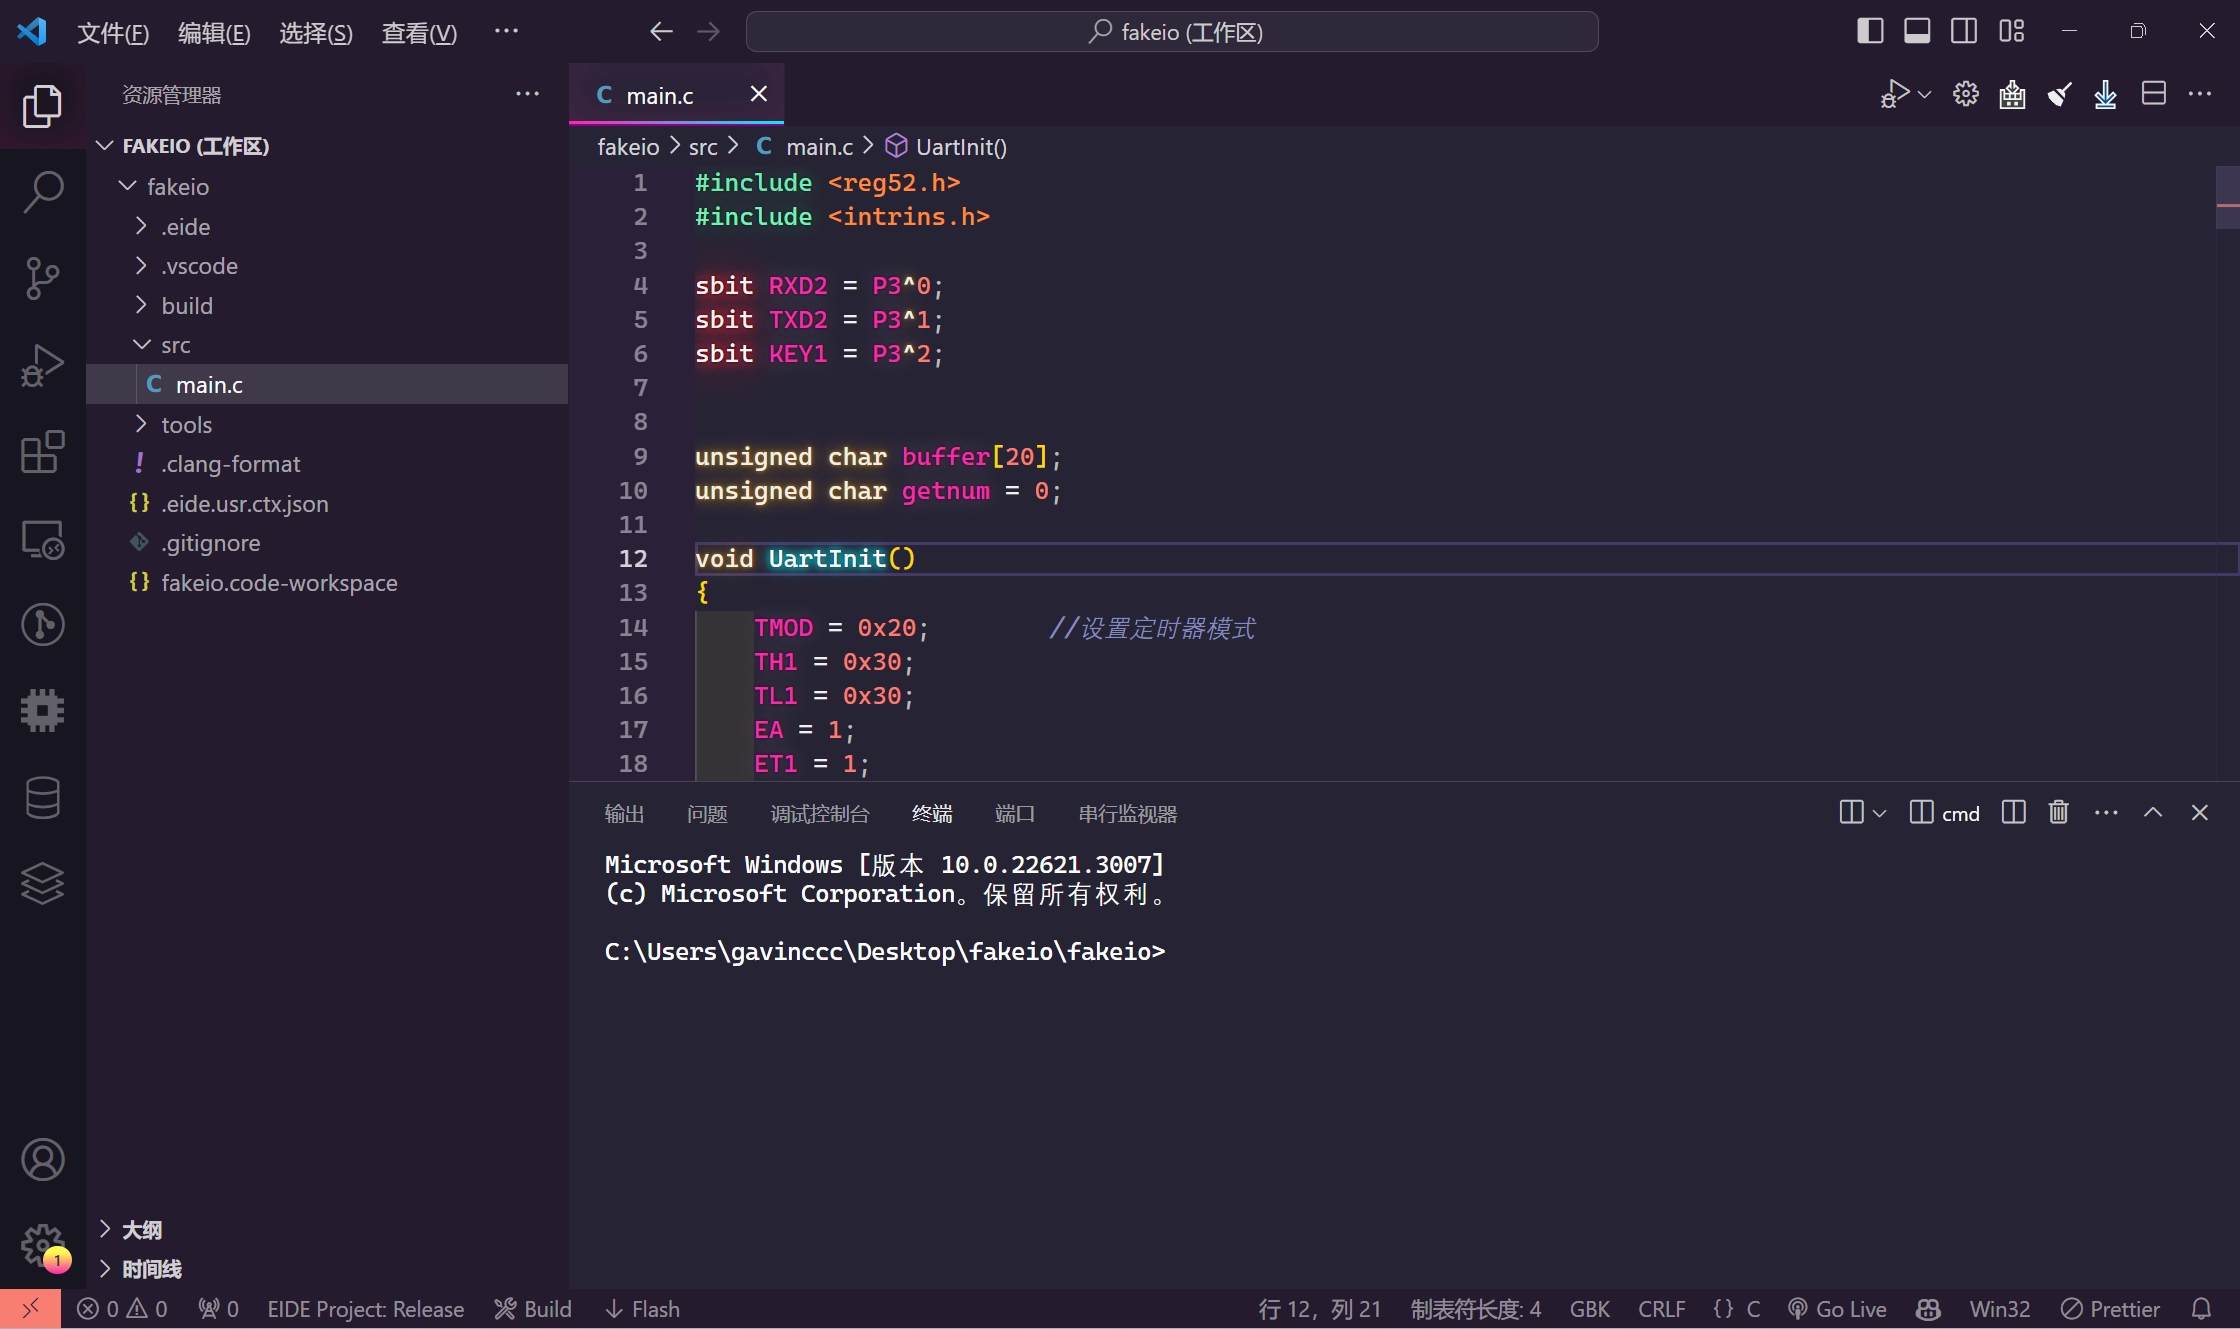The width and height of the screenshot is (2240, 1329).
Task: Toggle the bottom panel visibility
Action: point(1917,31)
